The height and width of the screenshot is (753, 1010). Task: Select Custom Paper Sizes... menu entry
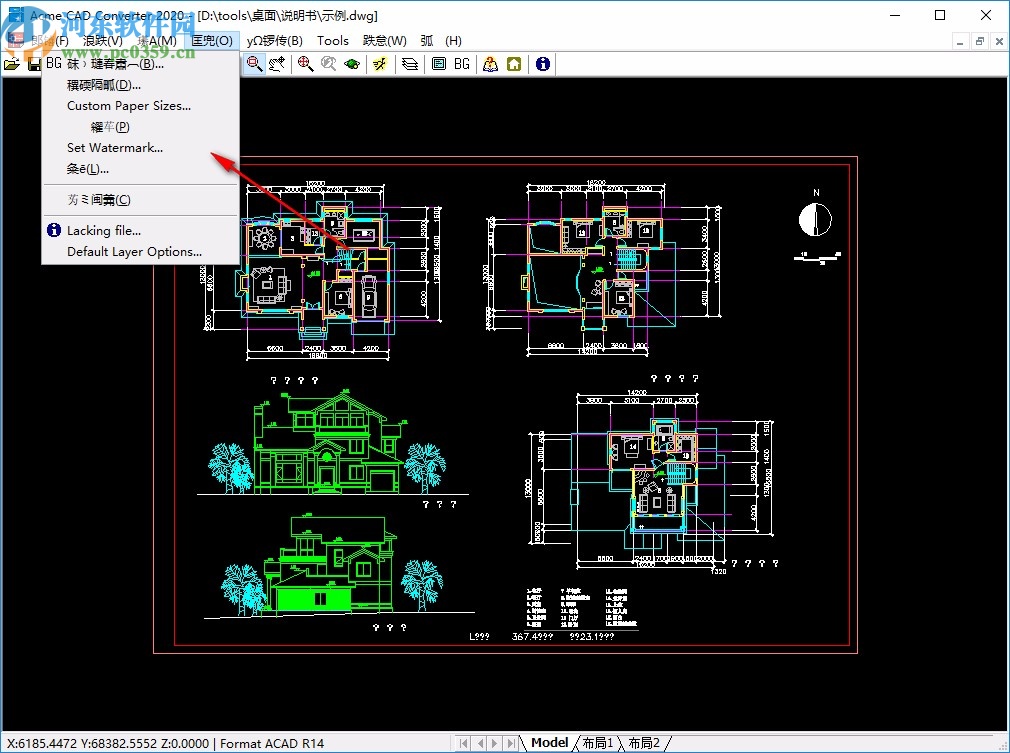click(x=128, y=106)
